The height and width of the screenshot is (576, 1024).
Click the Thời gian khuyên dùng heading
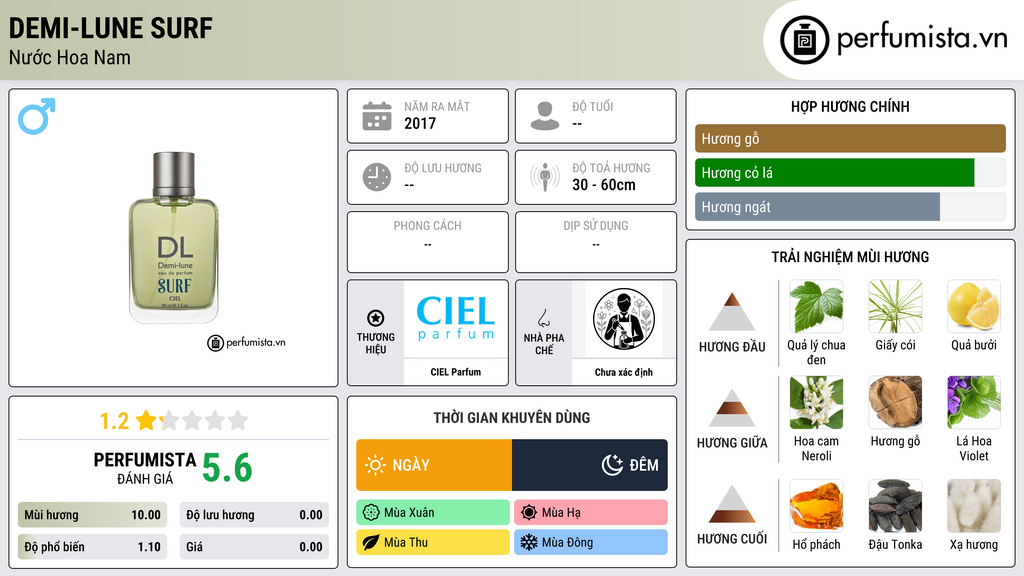[512, 417]
